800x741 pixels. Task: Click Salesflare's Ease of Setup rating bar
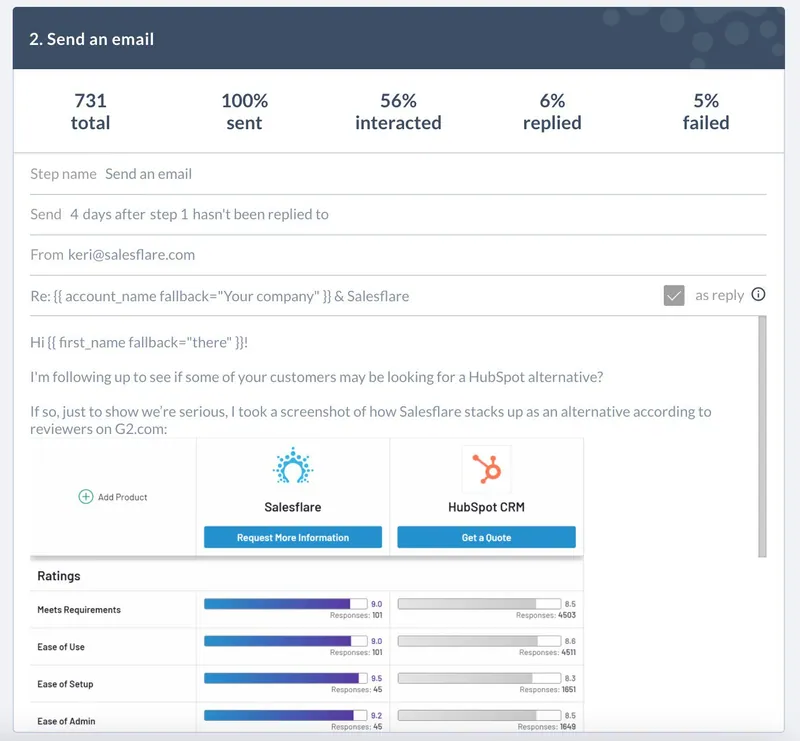286,678
